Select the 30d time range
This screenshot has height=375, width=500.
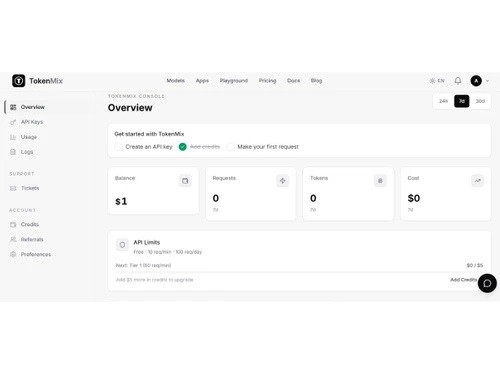480,101
